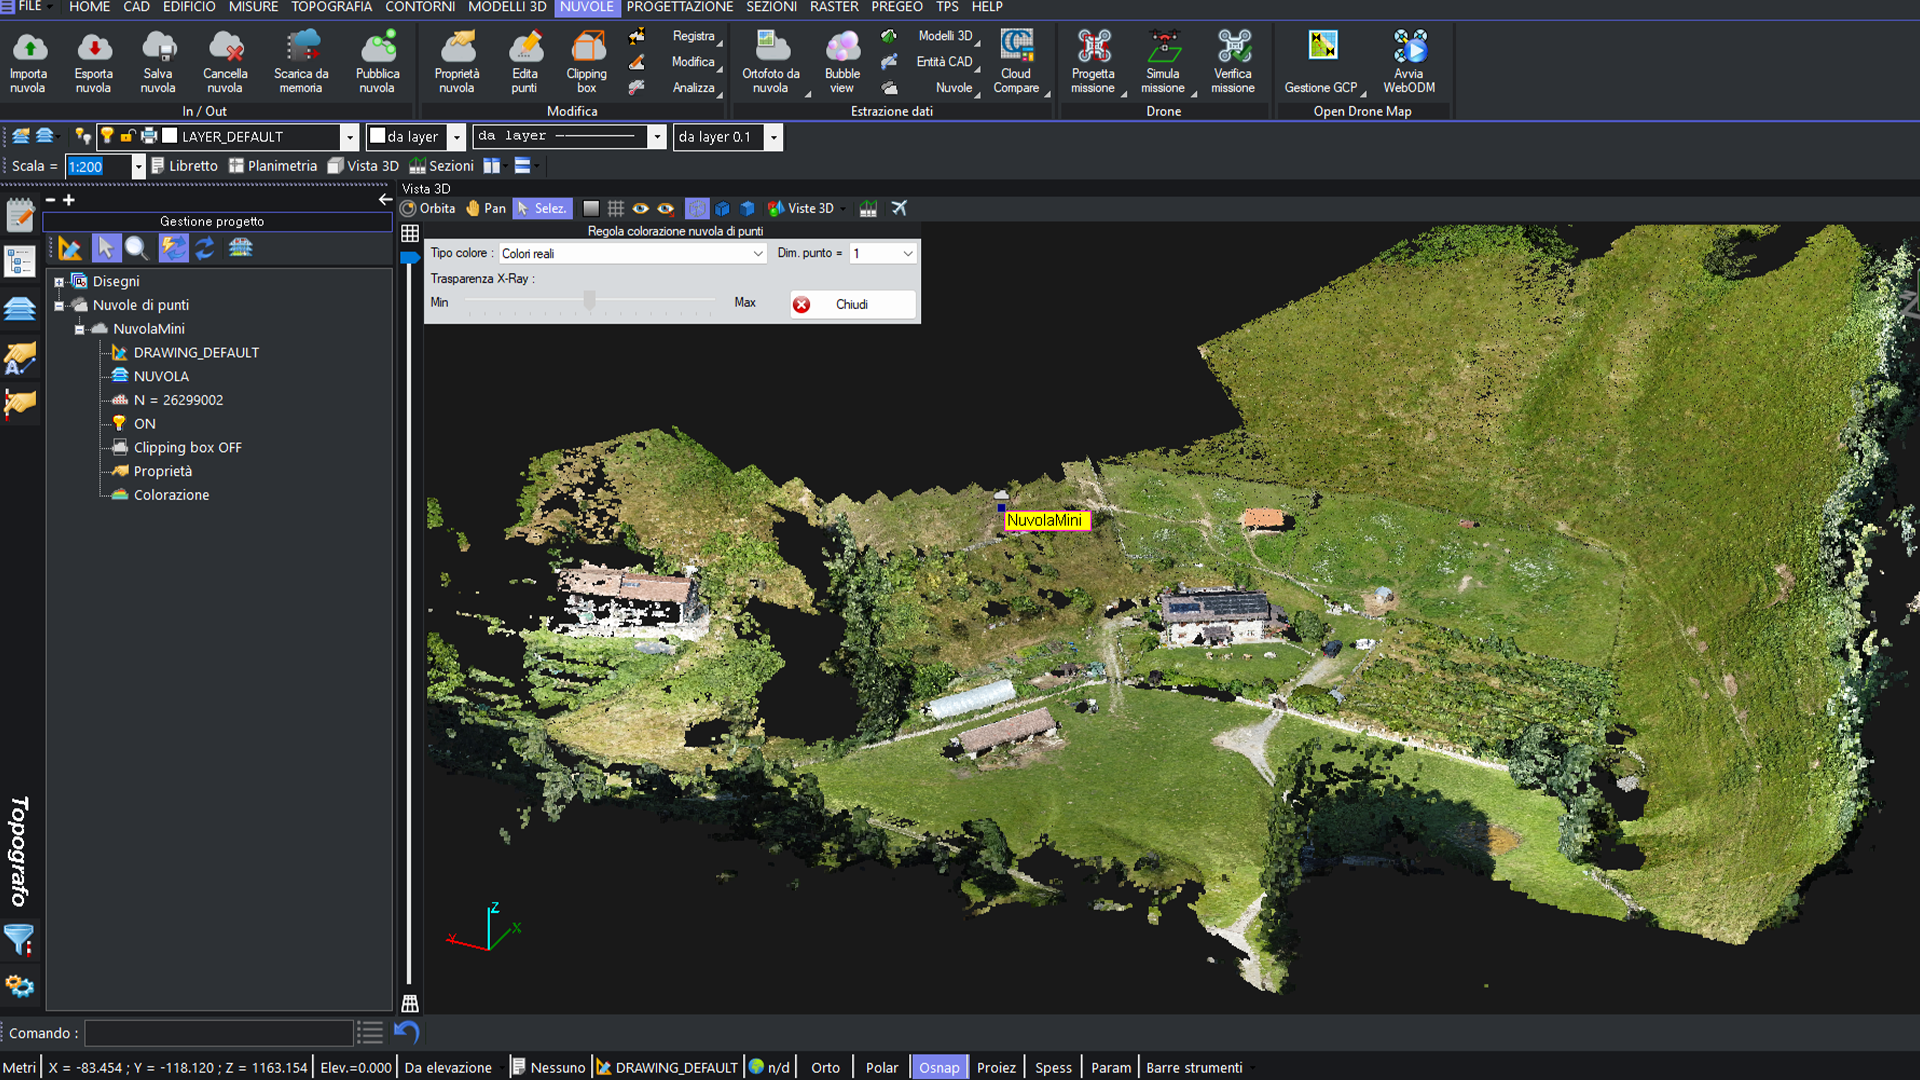Start Avvia WebODM
This screenshot has width=1920, height=1080.
(x=1409, y=60)
